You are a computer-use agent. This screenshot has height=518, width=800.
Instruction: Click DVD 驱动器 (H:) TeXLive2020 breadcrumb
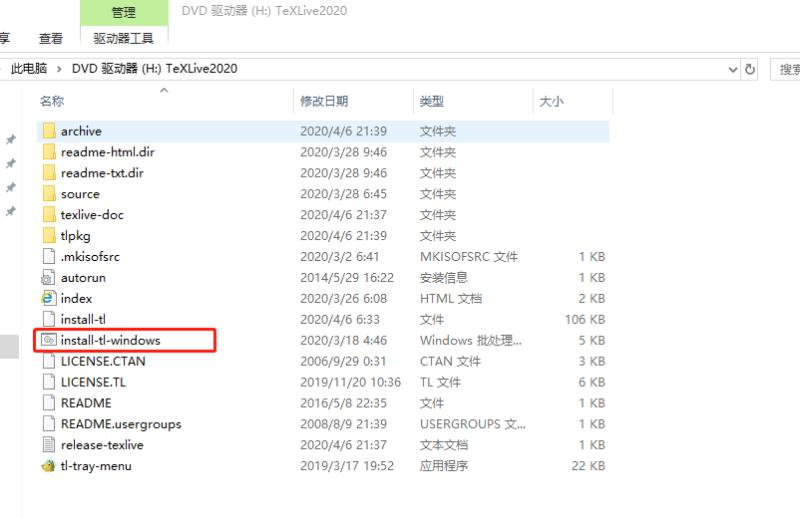(x=155, y=69)
